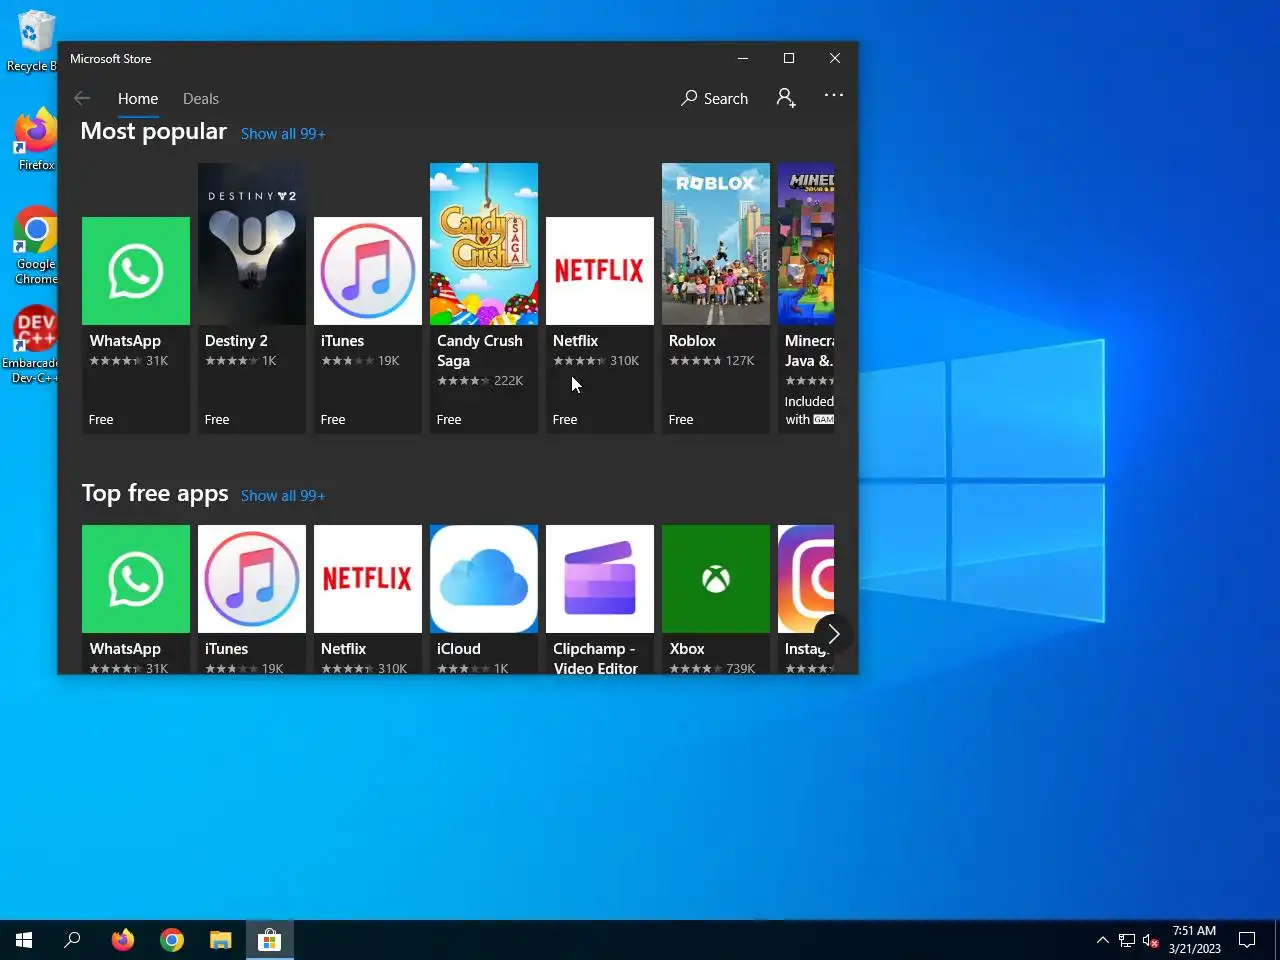Open the account sign-in icon
The width and height of the screenshot is (1280, 960).
coord(786,97)
